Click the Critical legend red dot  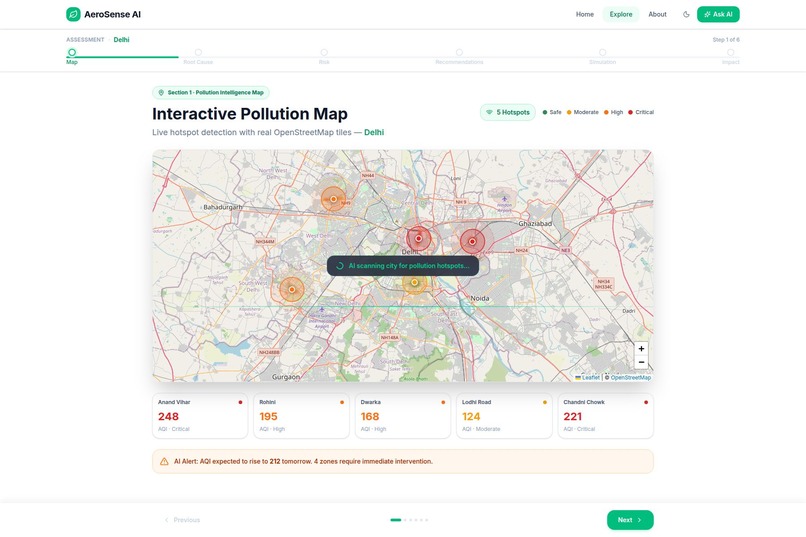(630, 112)
